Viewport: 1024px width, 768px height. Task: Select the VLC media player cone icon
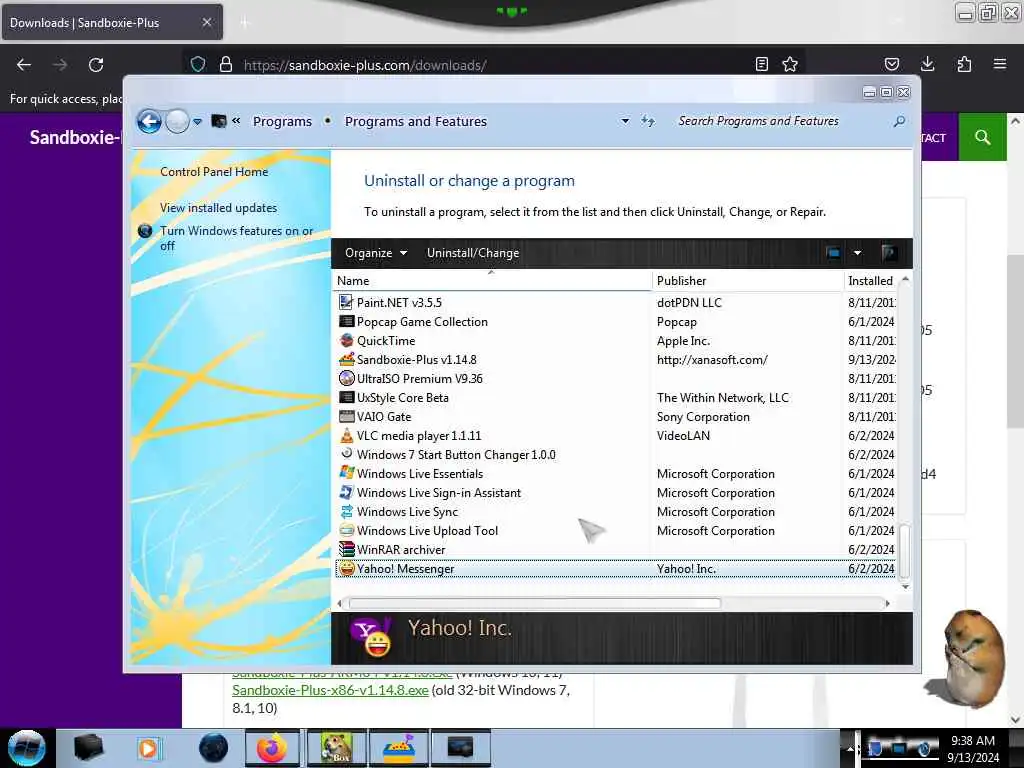coord(346,435)
